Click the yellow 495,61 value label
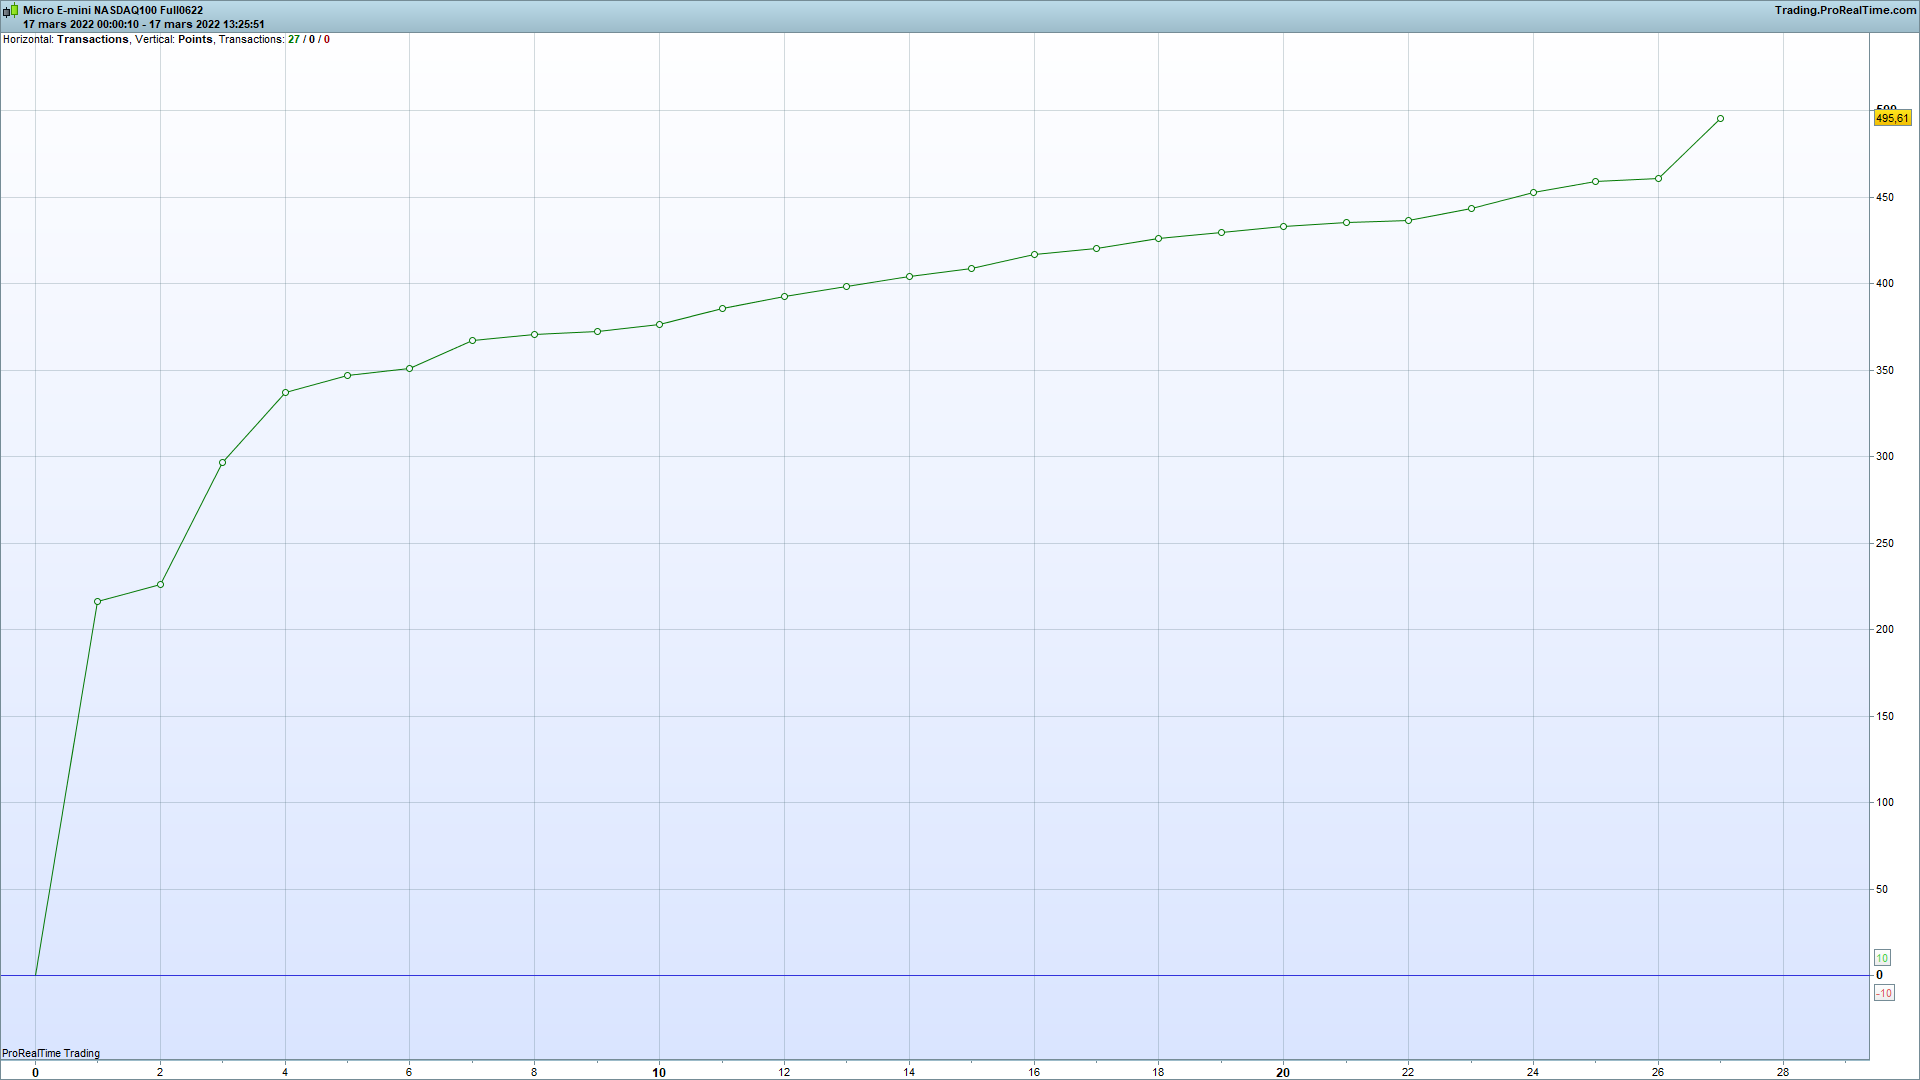This screenshot has width=1920, height=1080. pyautogui.click(x=1891, y=118)
